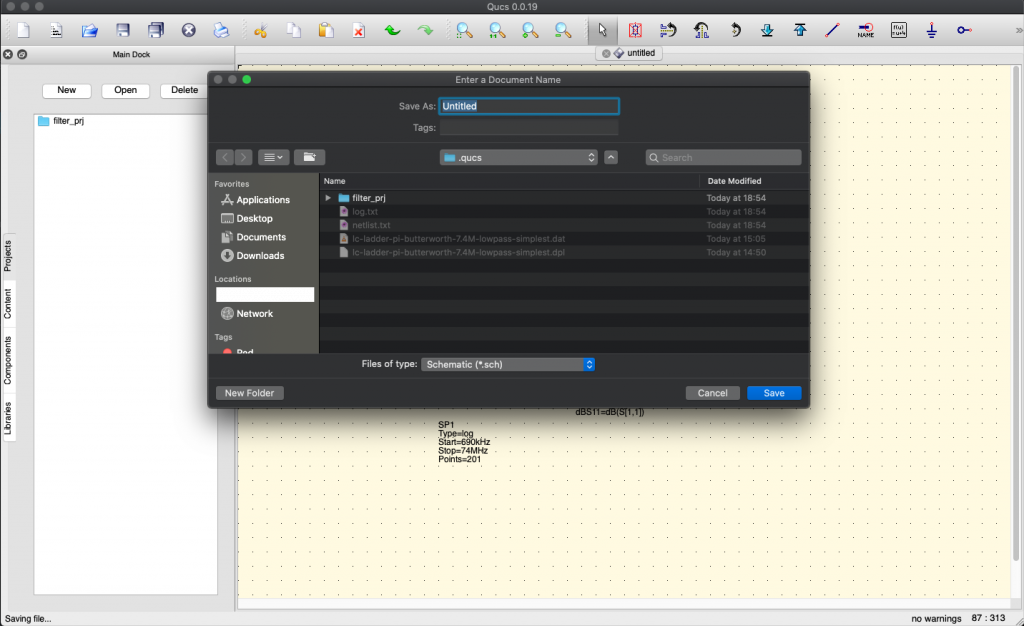Insert a ground symbol from the toolbar

[931, 30]
